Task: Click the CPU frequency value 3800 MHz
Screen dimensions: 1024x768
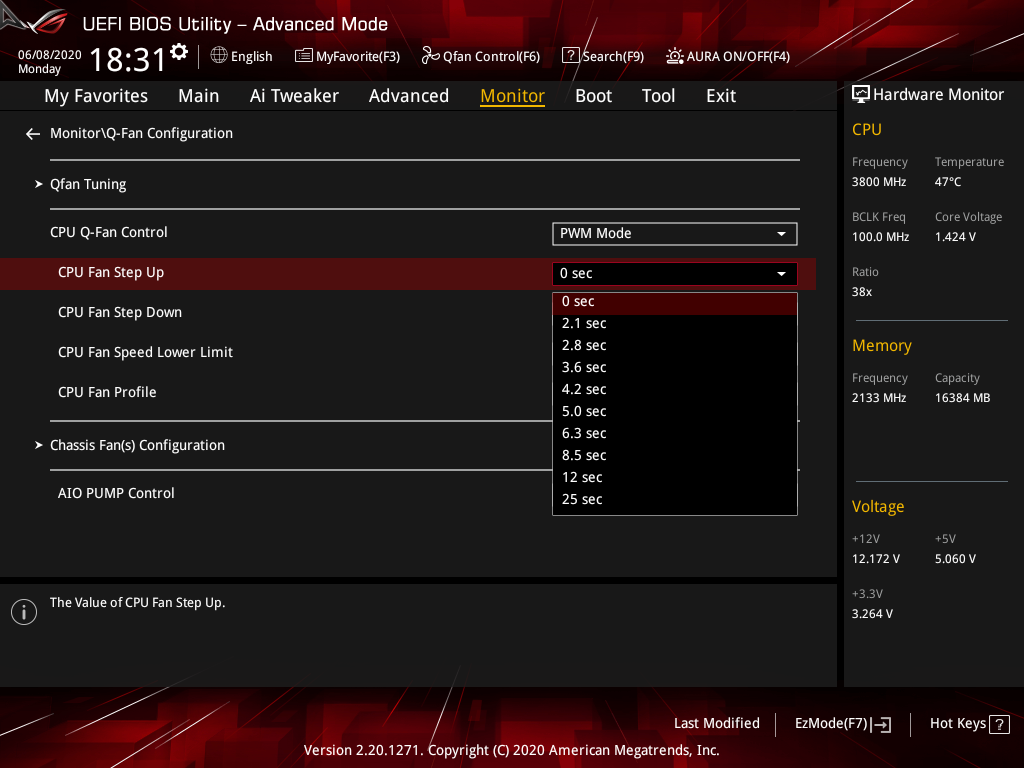Action: pos(879,182)
